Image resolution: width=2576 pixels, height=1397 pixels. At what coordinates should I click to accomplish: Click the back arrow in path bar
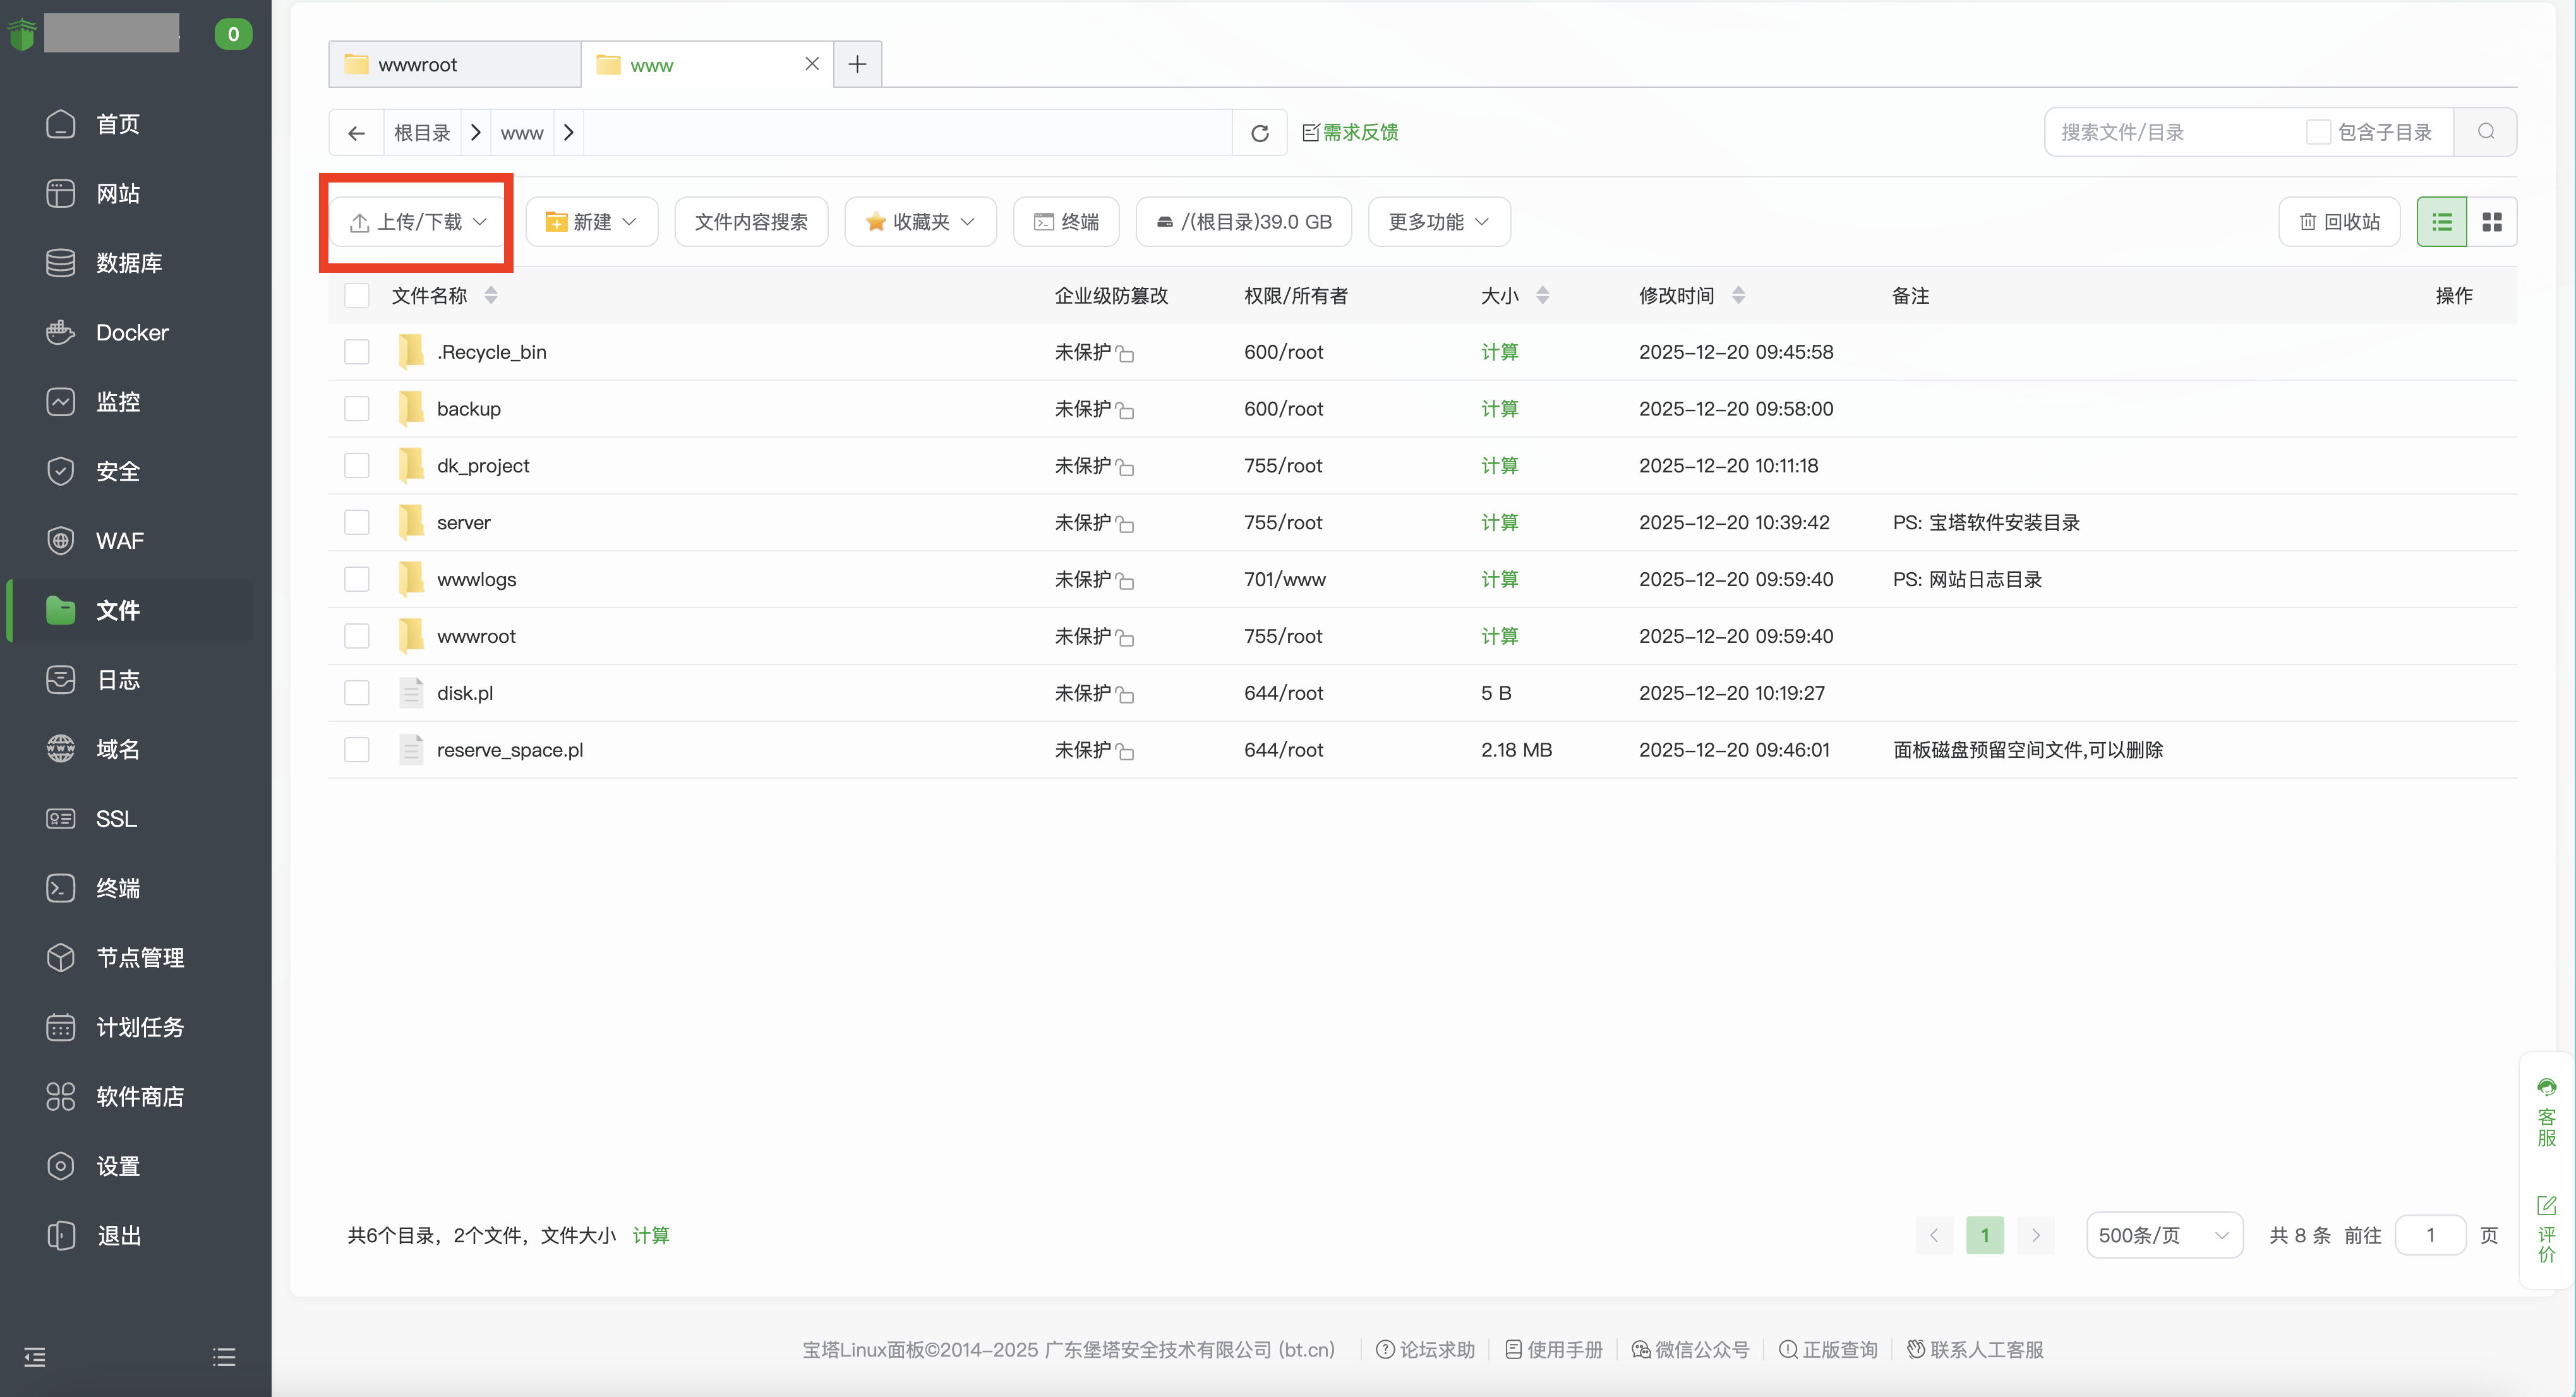[x=356, y=133]
